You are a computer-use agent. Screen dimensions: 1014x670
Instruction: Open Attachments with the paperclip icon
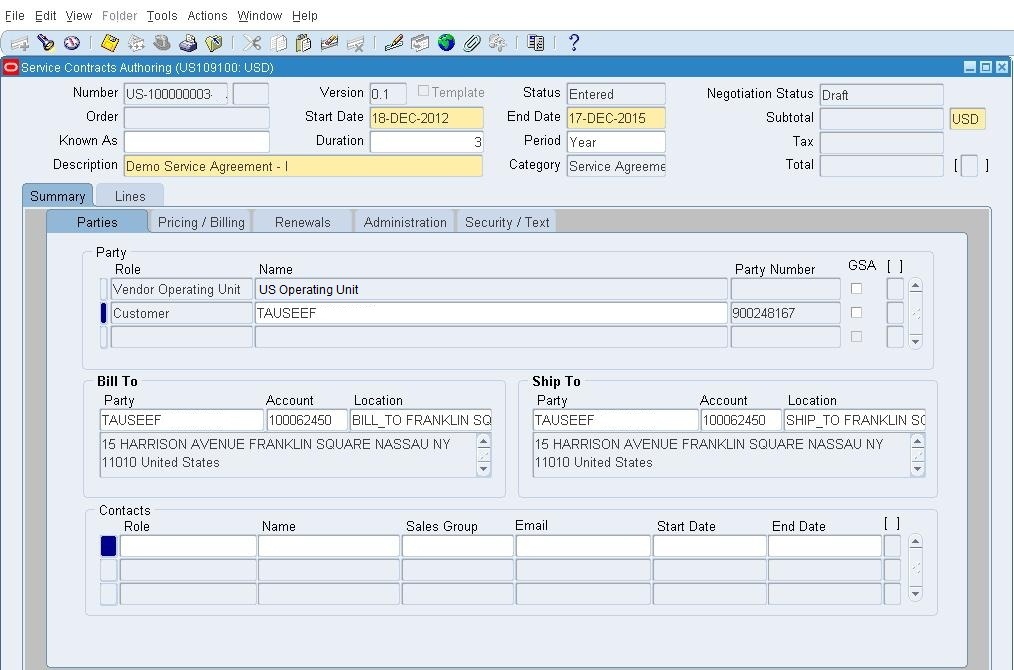[x=470, y=42]
